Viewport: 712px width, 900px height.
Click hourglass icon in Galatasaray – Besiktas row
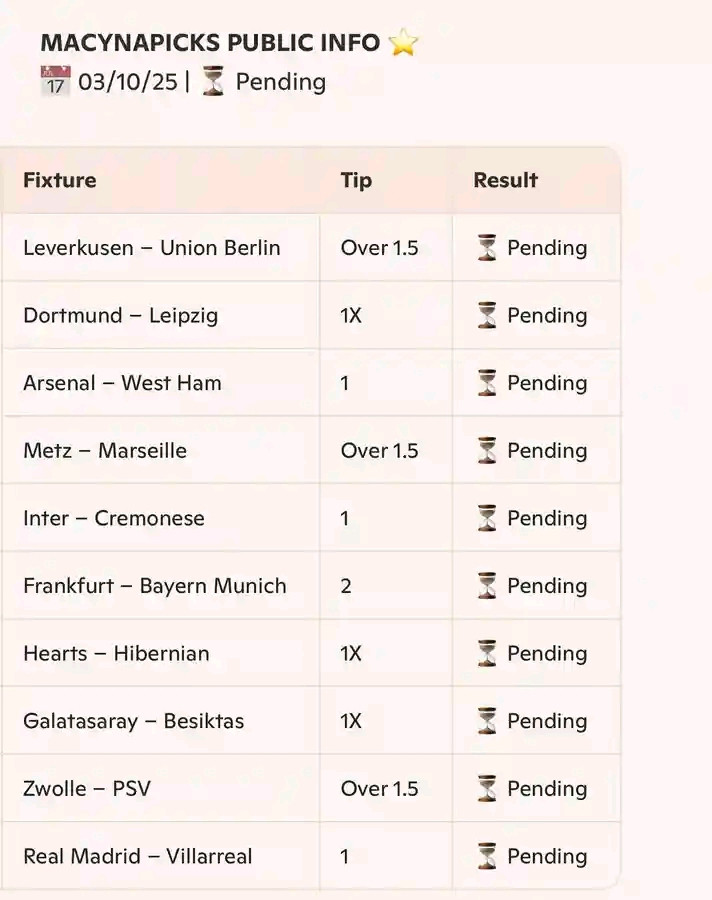point(487,721)
